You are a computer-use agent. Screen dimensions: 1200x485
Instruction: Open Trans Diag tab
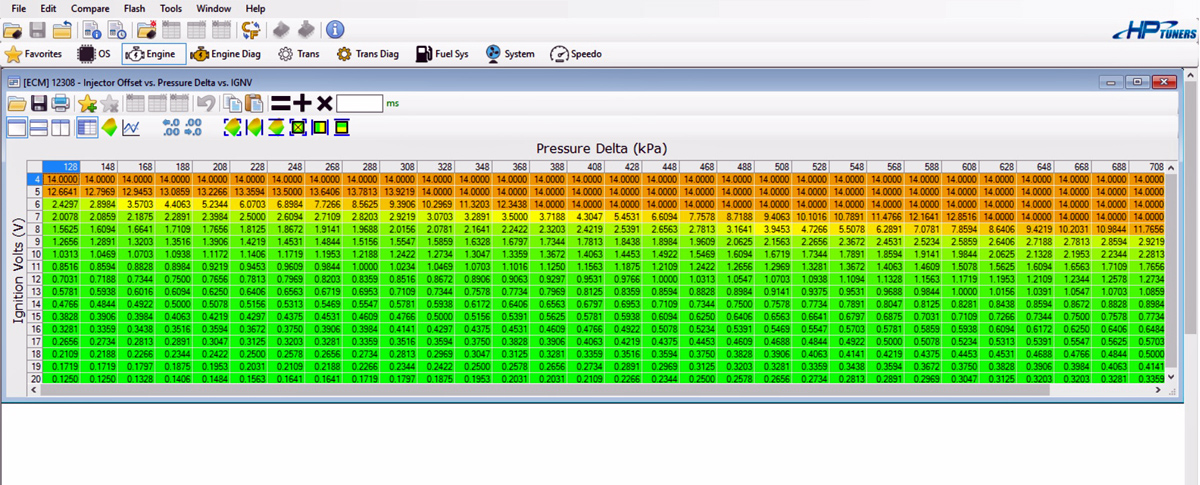point(368,54)
